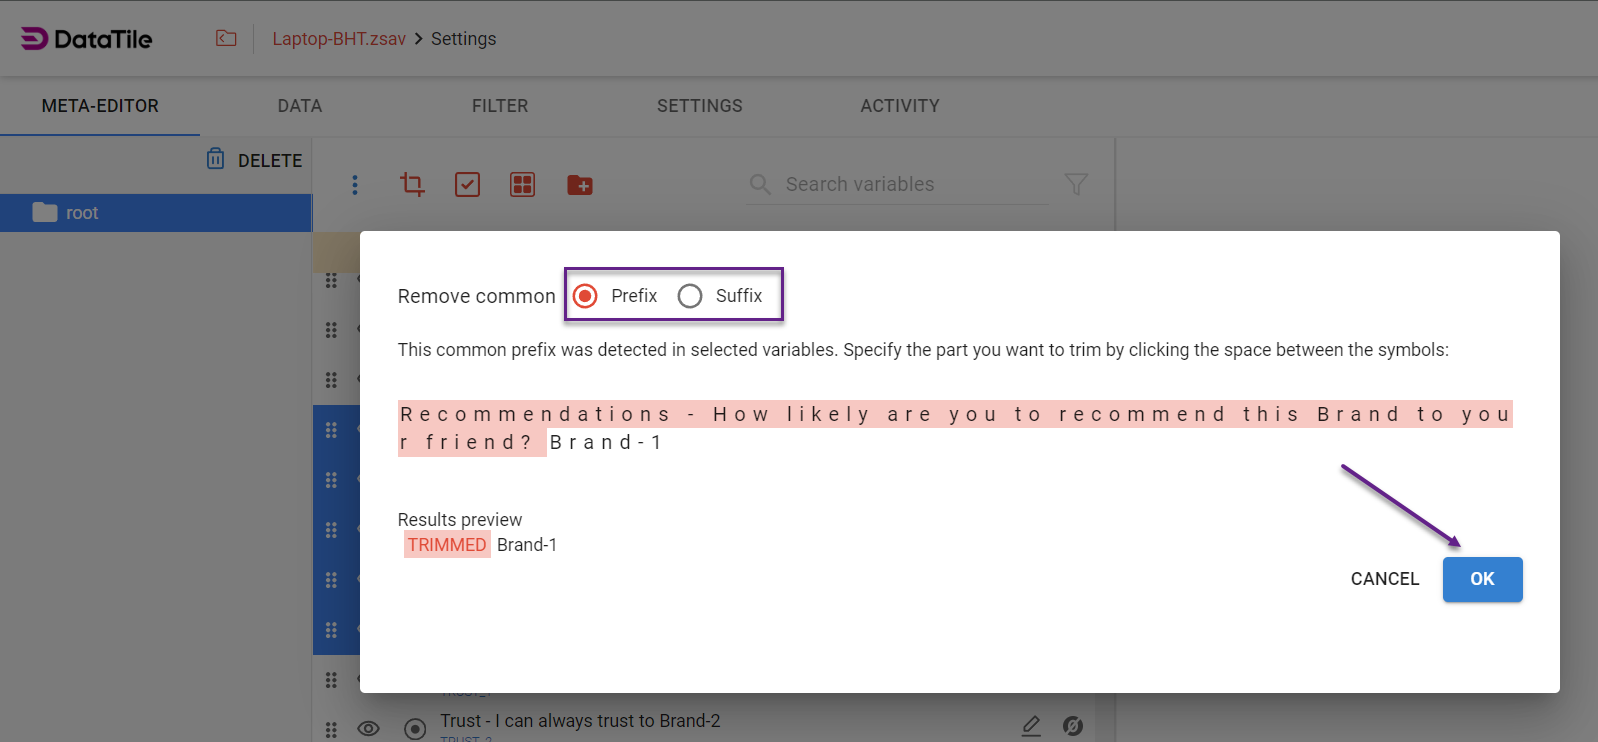Screen dimensions: 1598x742
Task: Switch to the DATA tab
Action: pos(299,106)
